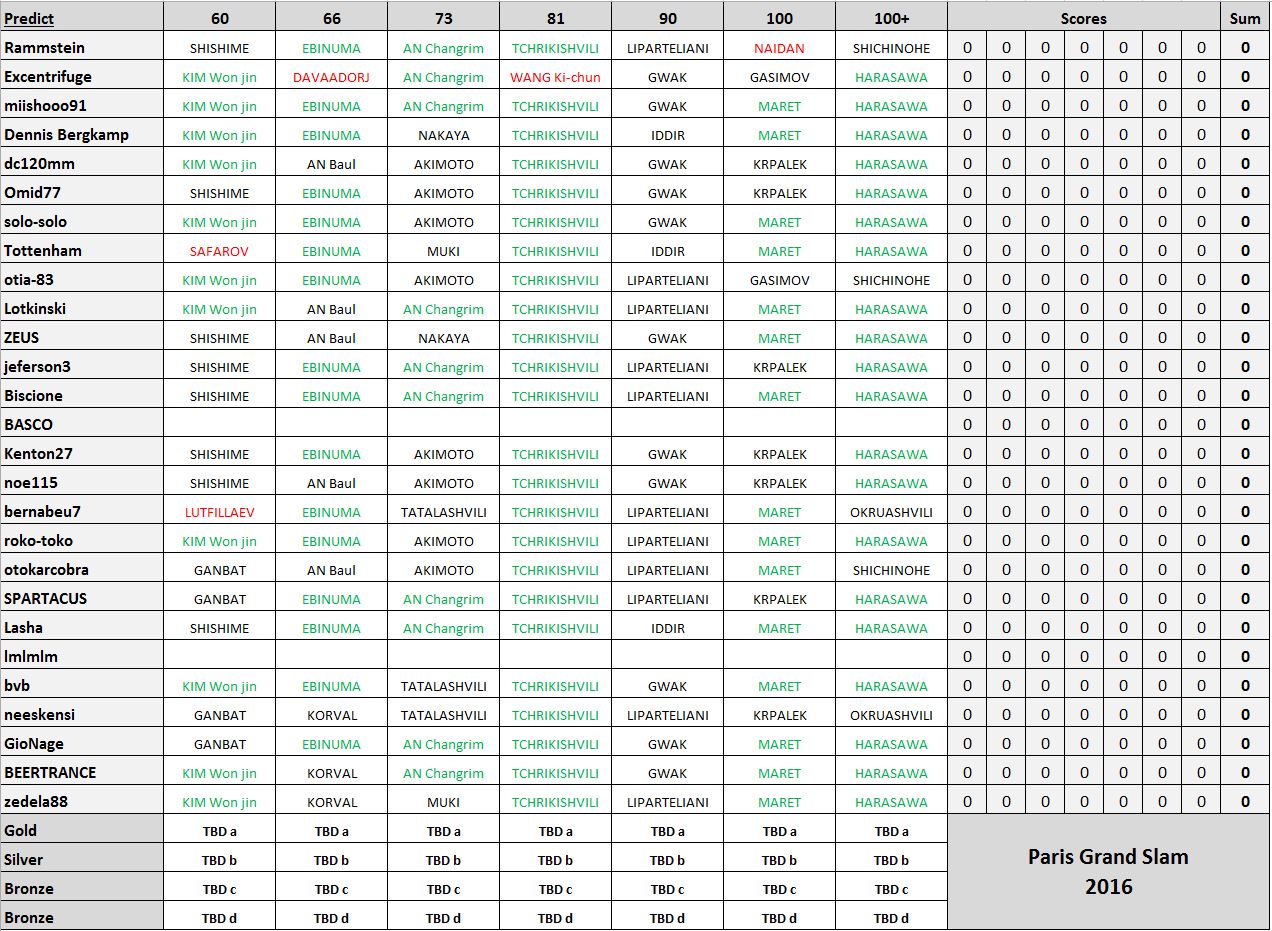Select the SPARTACUS name cell

tap(82, 598)
